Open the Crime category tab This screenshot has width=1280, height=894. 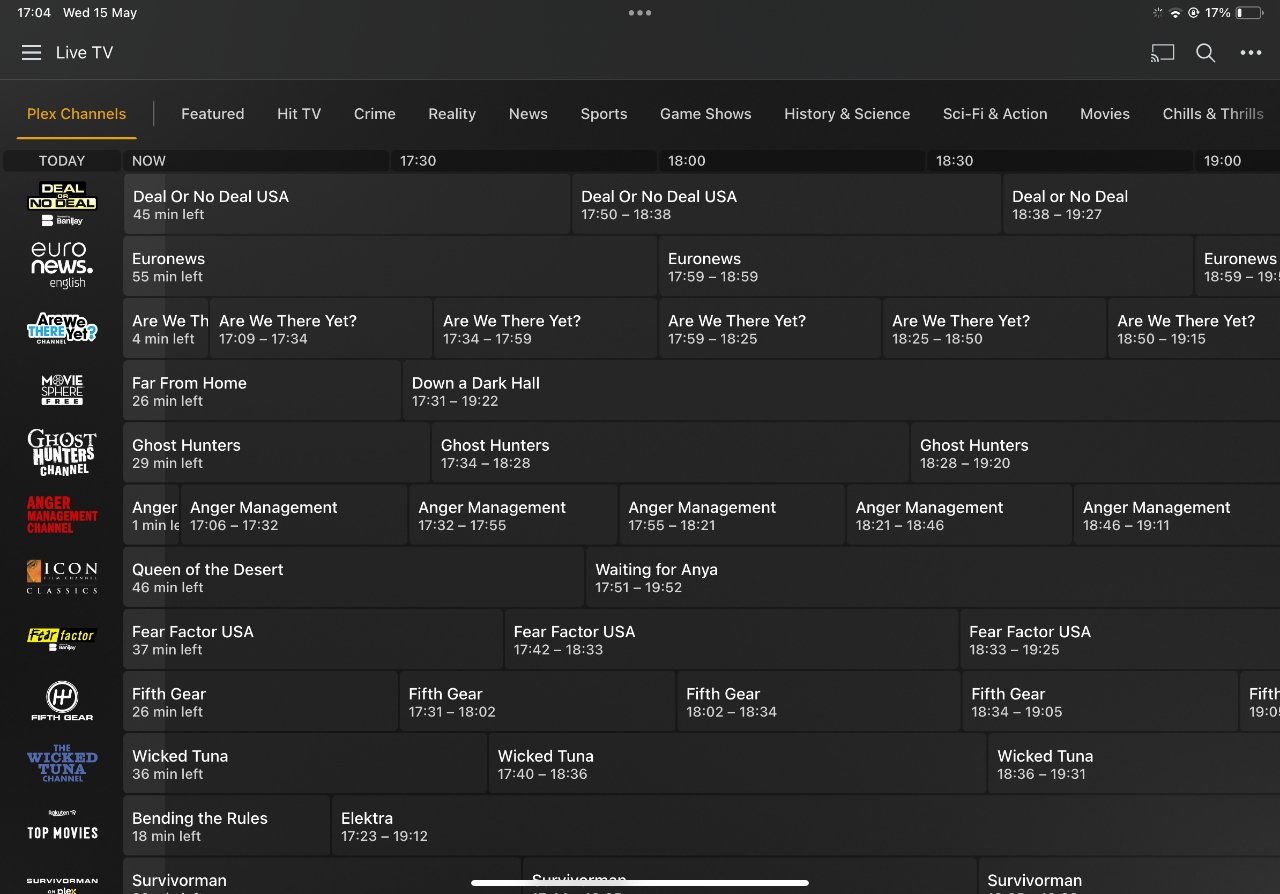click(375, 114)
